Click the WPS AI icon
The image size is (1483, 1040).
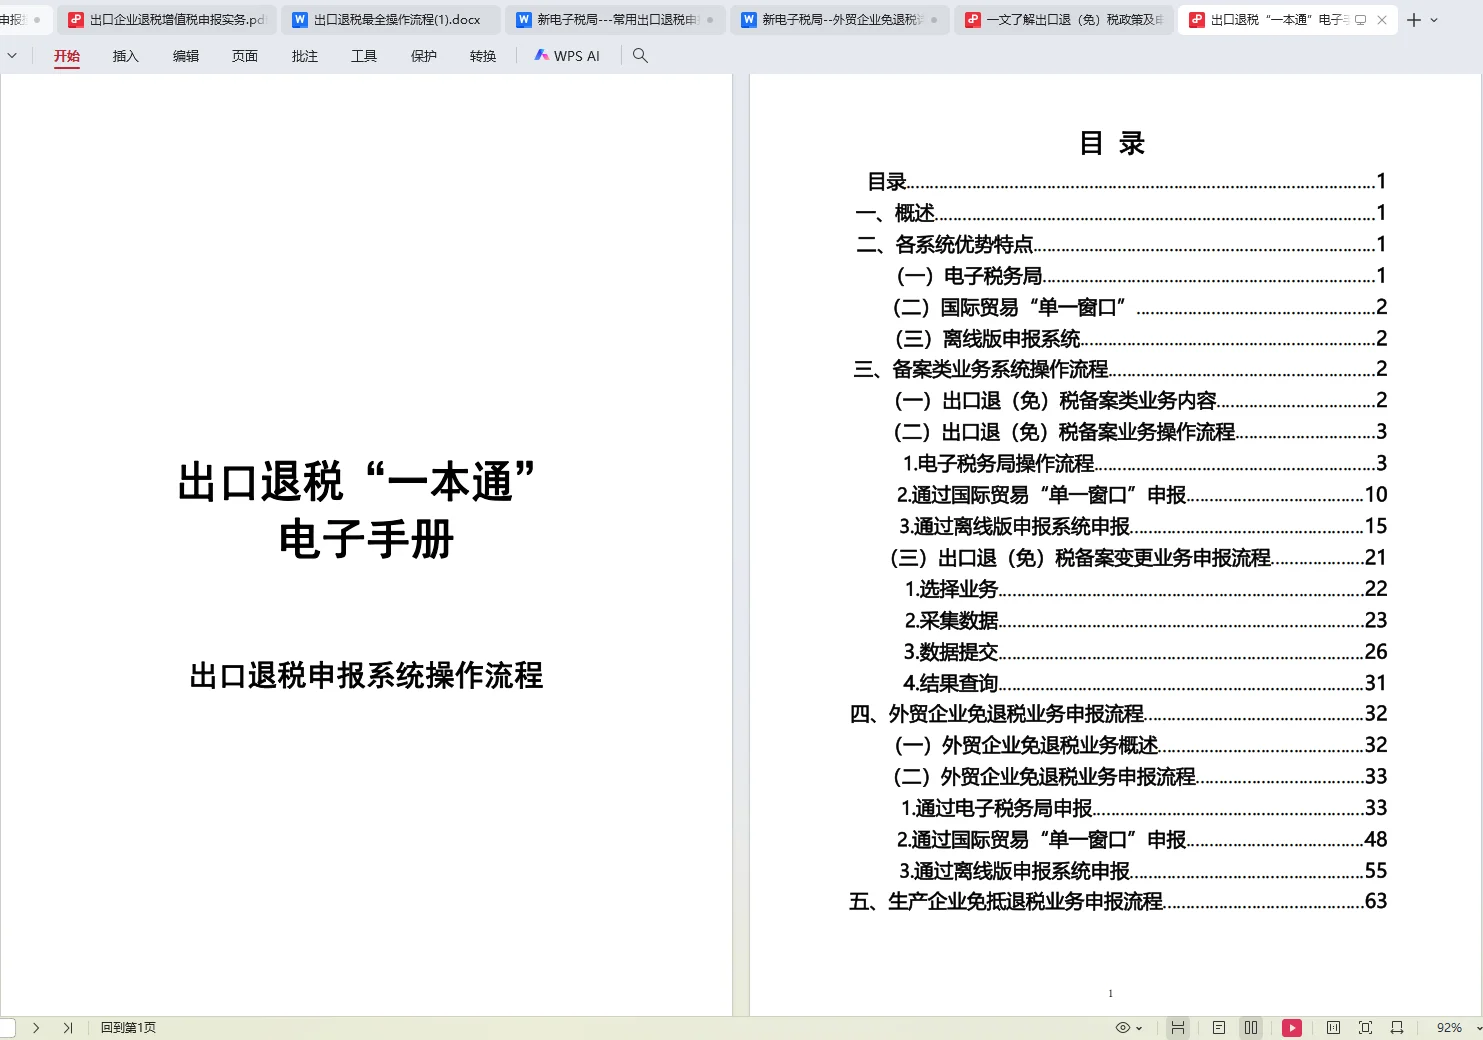pos(566,56)
